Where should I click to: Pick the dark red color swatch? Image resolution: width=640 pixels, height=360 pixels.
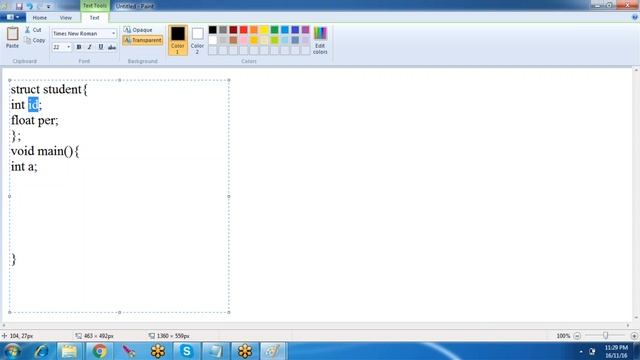click(x=233, y=30)
